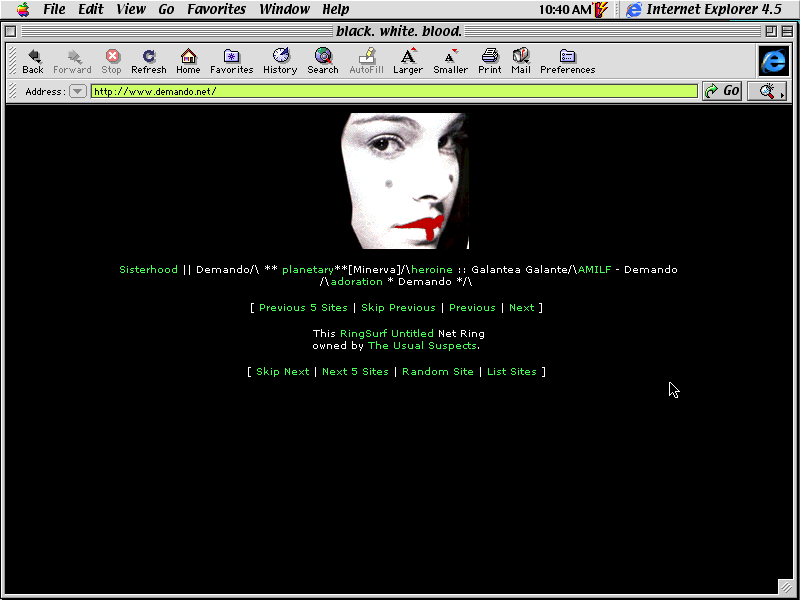The width and height of the screenshot is (800, 600).
Task: Click the face image thumbnail
Action: [405, 181]
